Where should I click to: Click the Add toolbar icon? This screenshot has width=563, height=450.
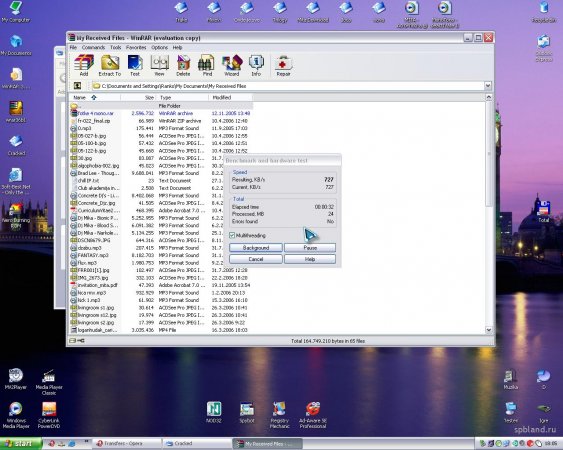(84, 65)
